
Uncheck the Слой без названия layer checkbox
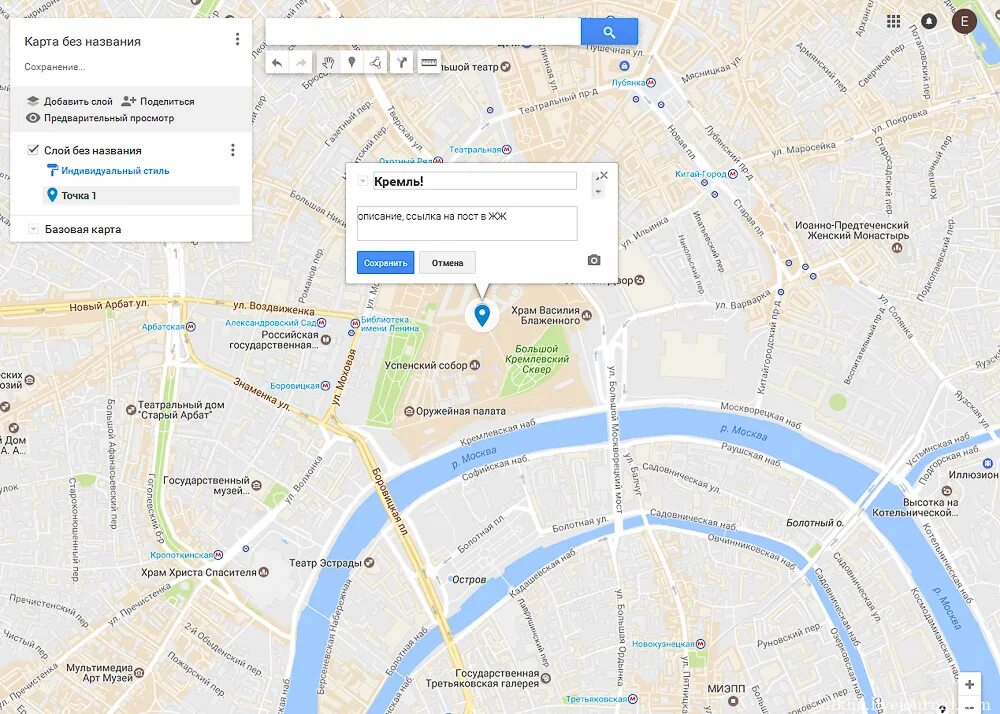pos(33,150)
